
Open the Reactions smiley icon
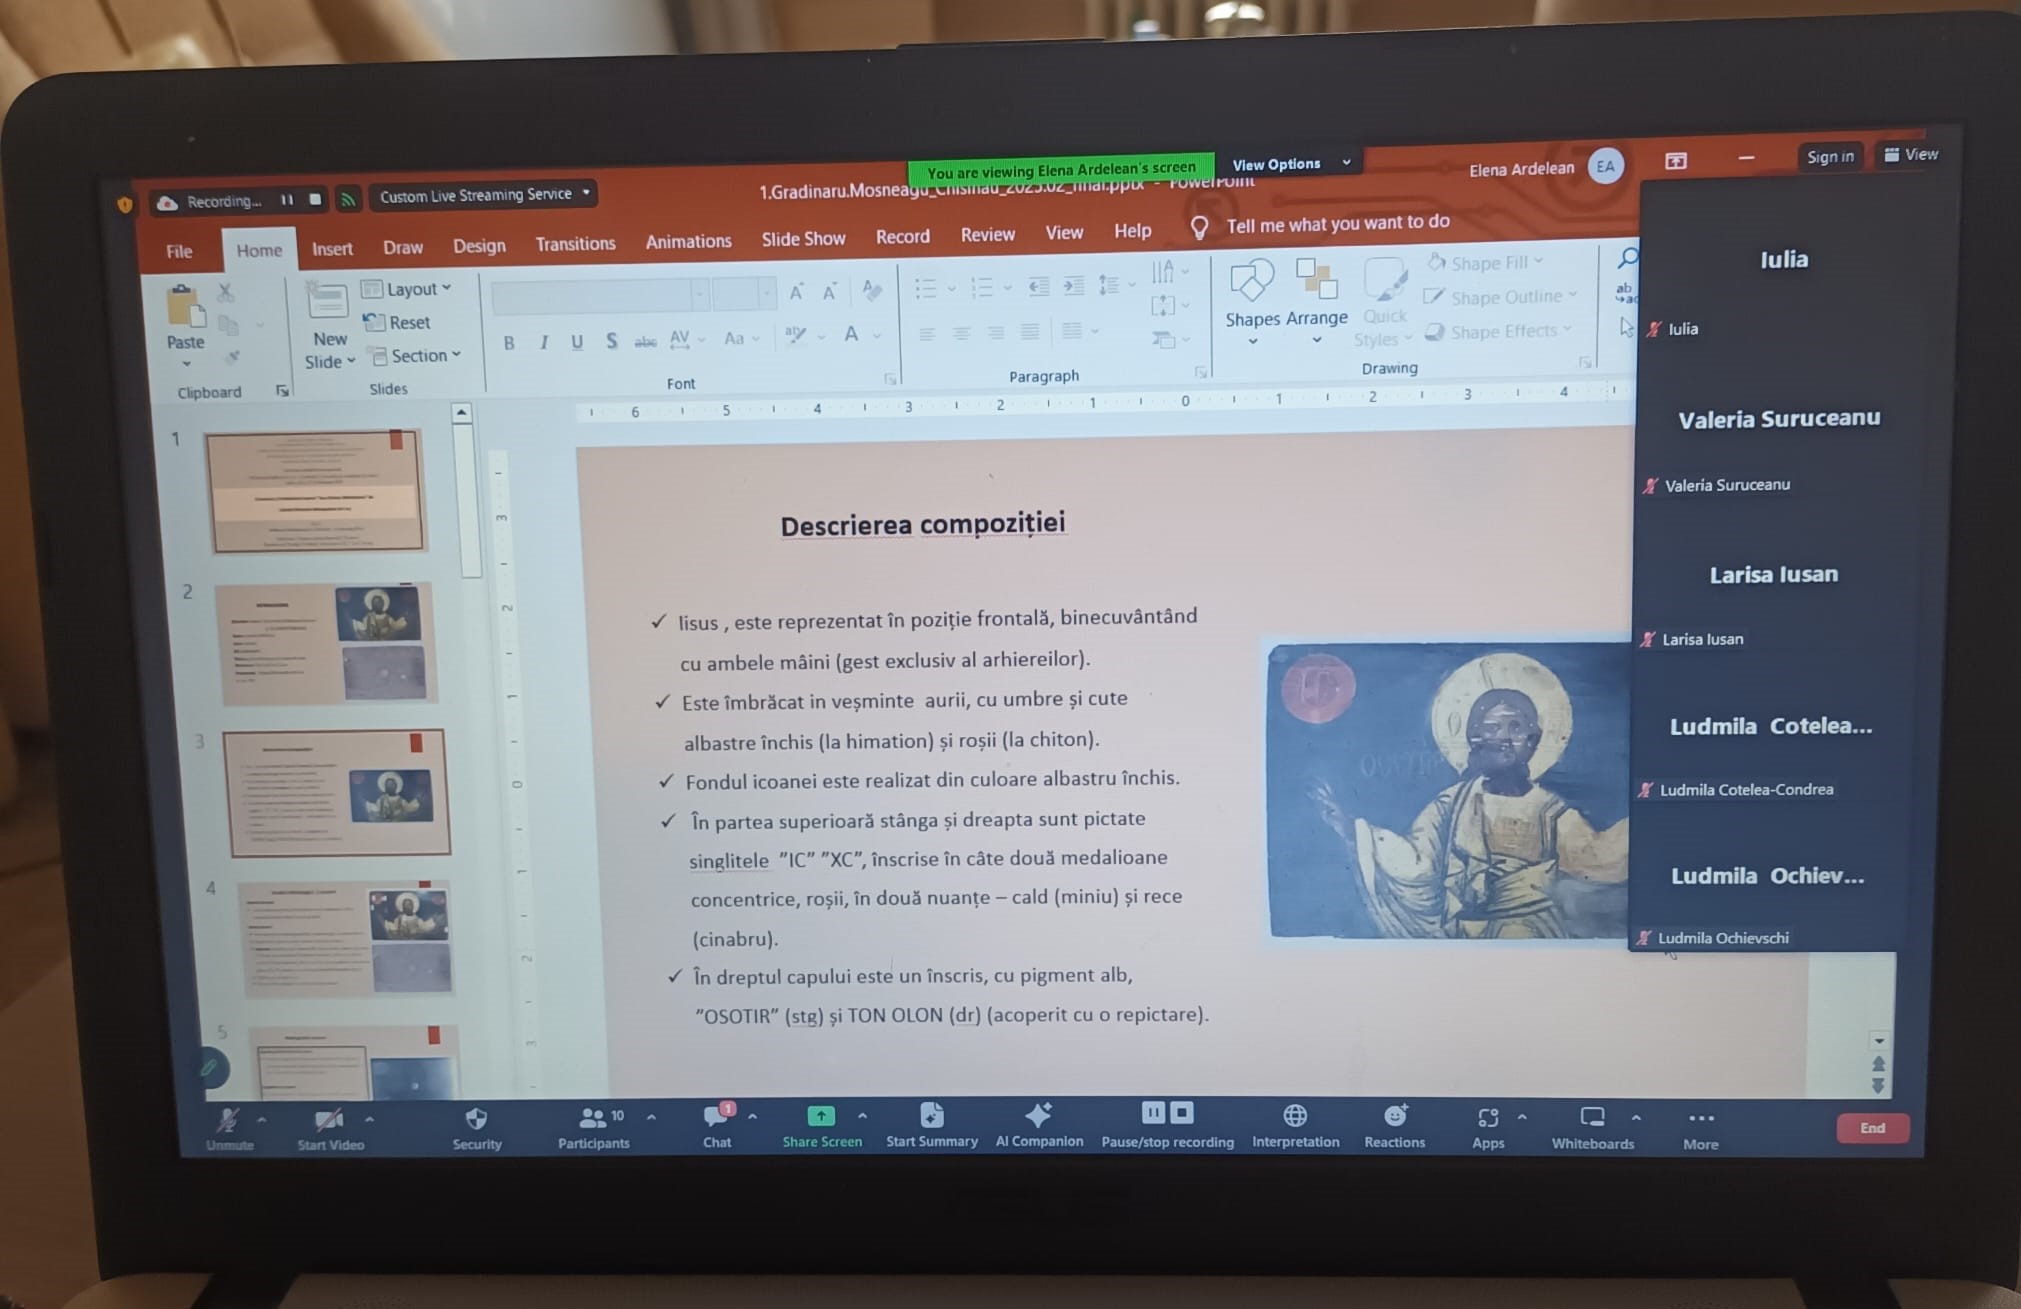1395,1115
